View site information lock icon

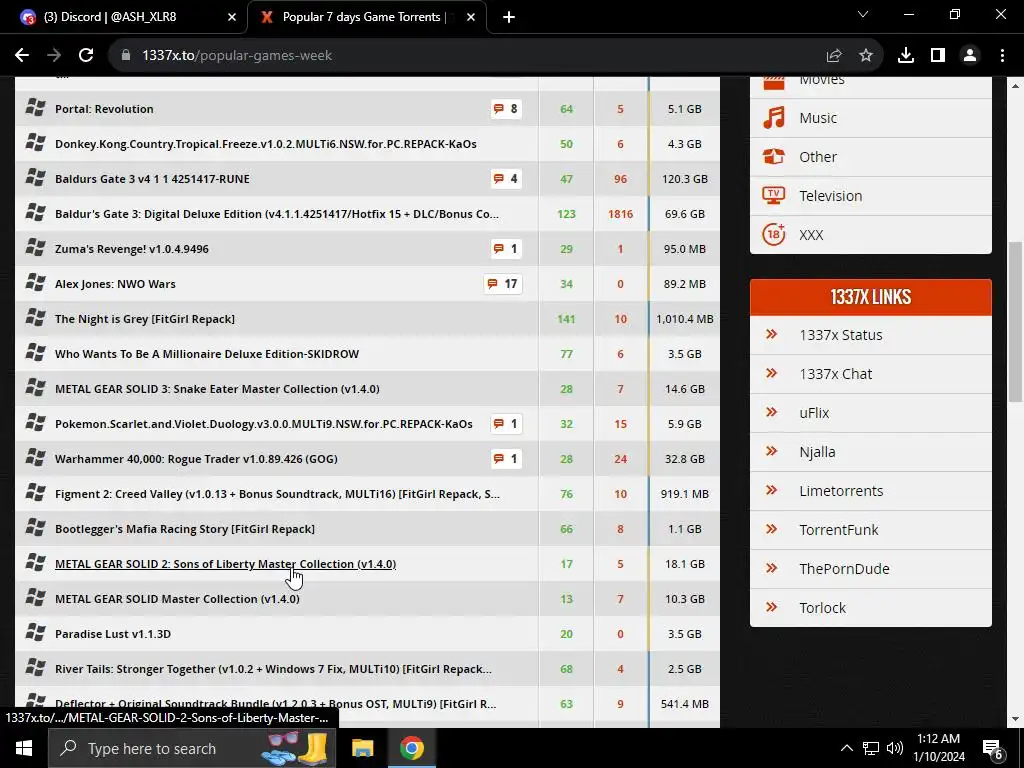(x=126, y=56)
